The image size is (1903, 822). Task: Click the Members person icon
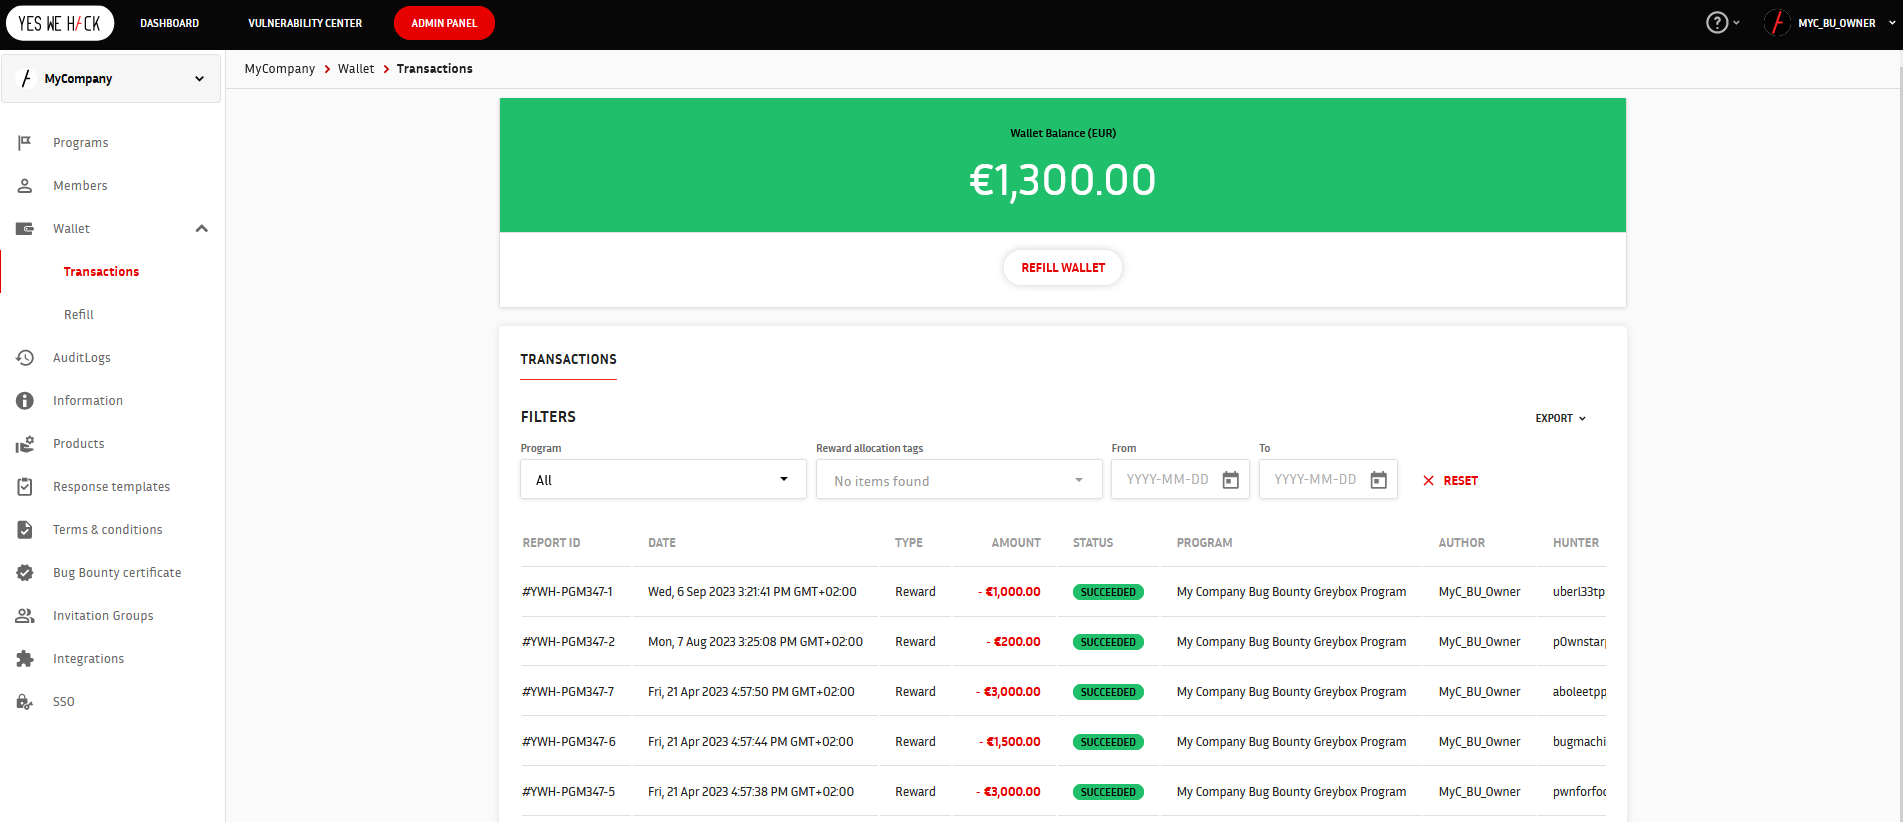tap(25, 186)
